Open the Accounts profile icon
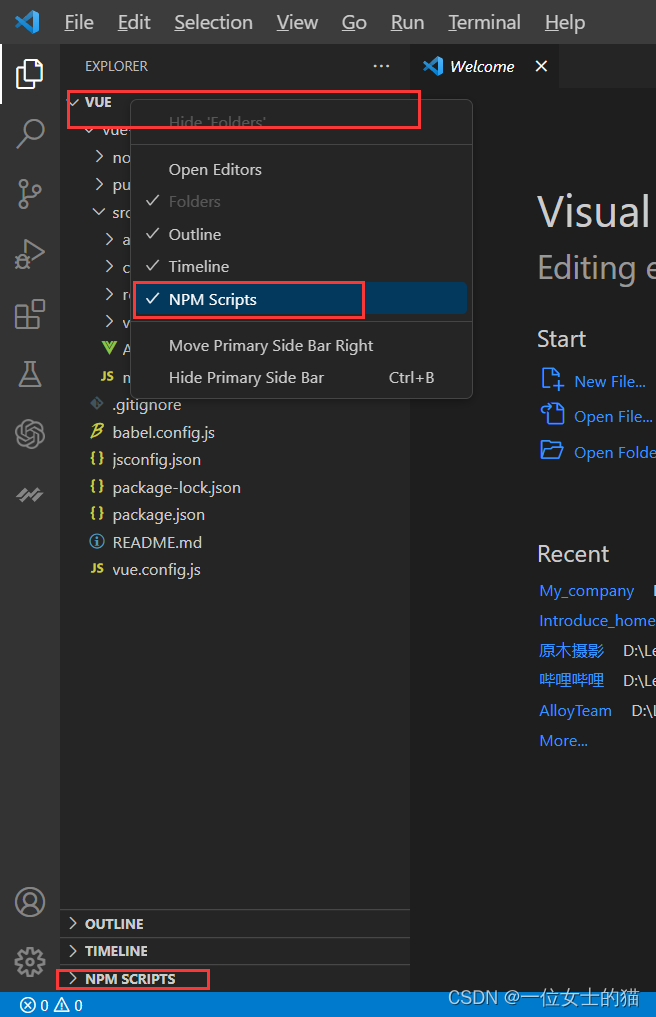Viewport: 656px width, 1017px height. pos(30,902)
